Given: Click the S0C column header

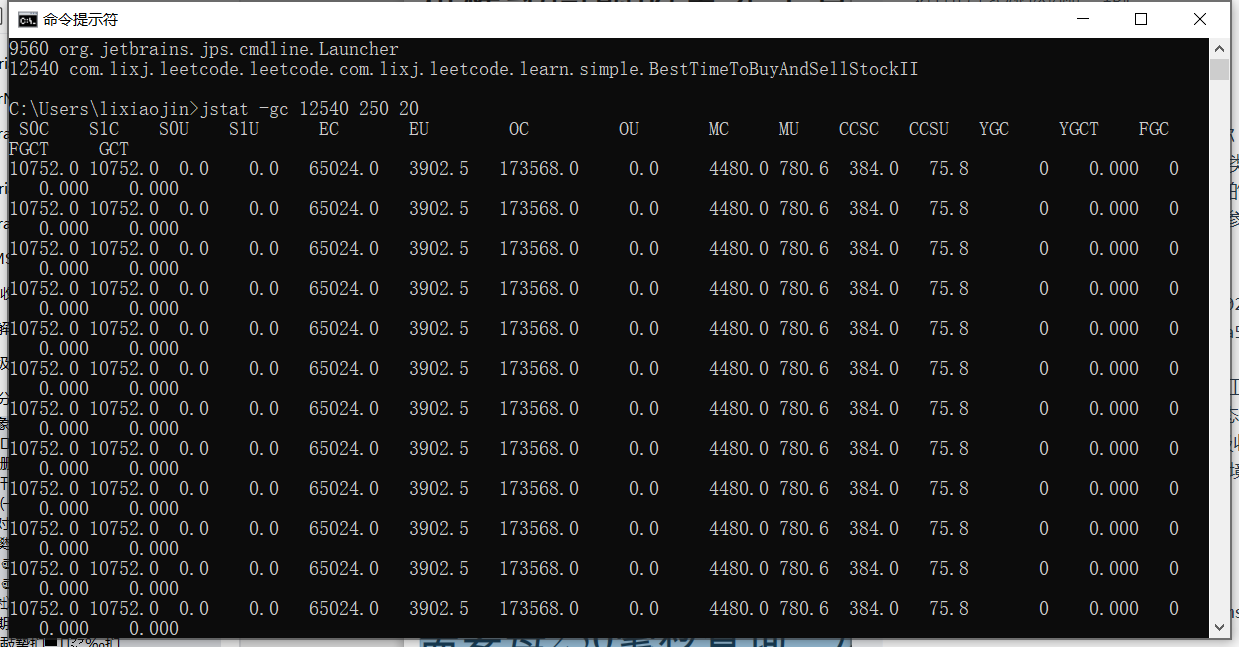Looking at the screenshot, I should tap(34, 129).
